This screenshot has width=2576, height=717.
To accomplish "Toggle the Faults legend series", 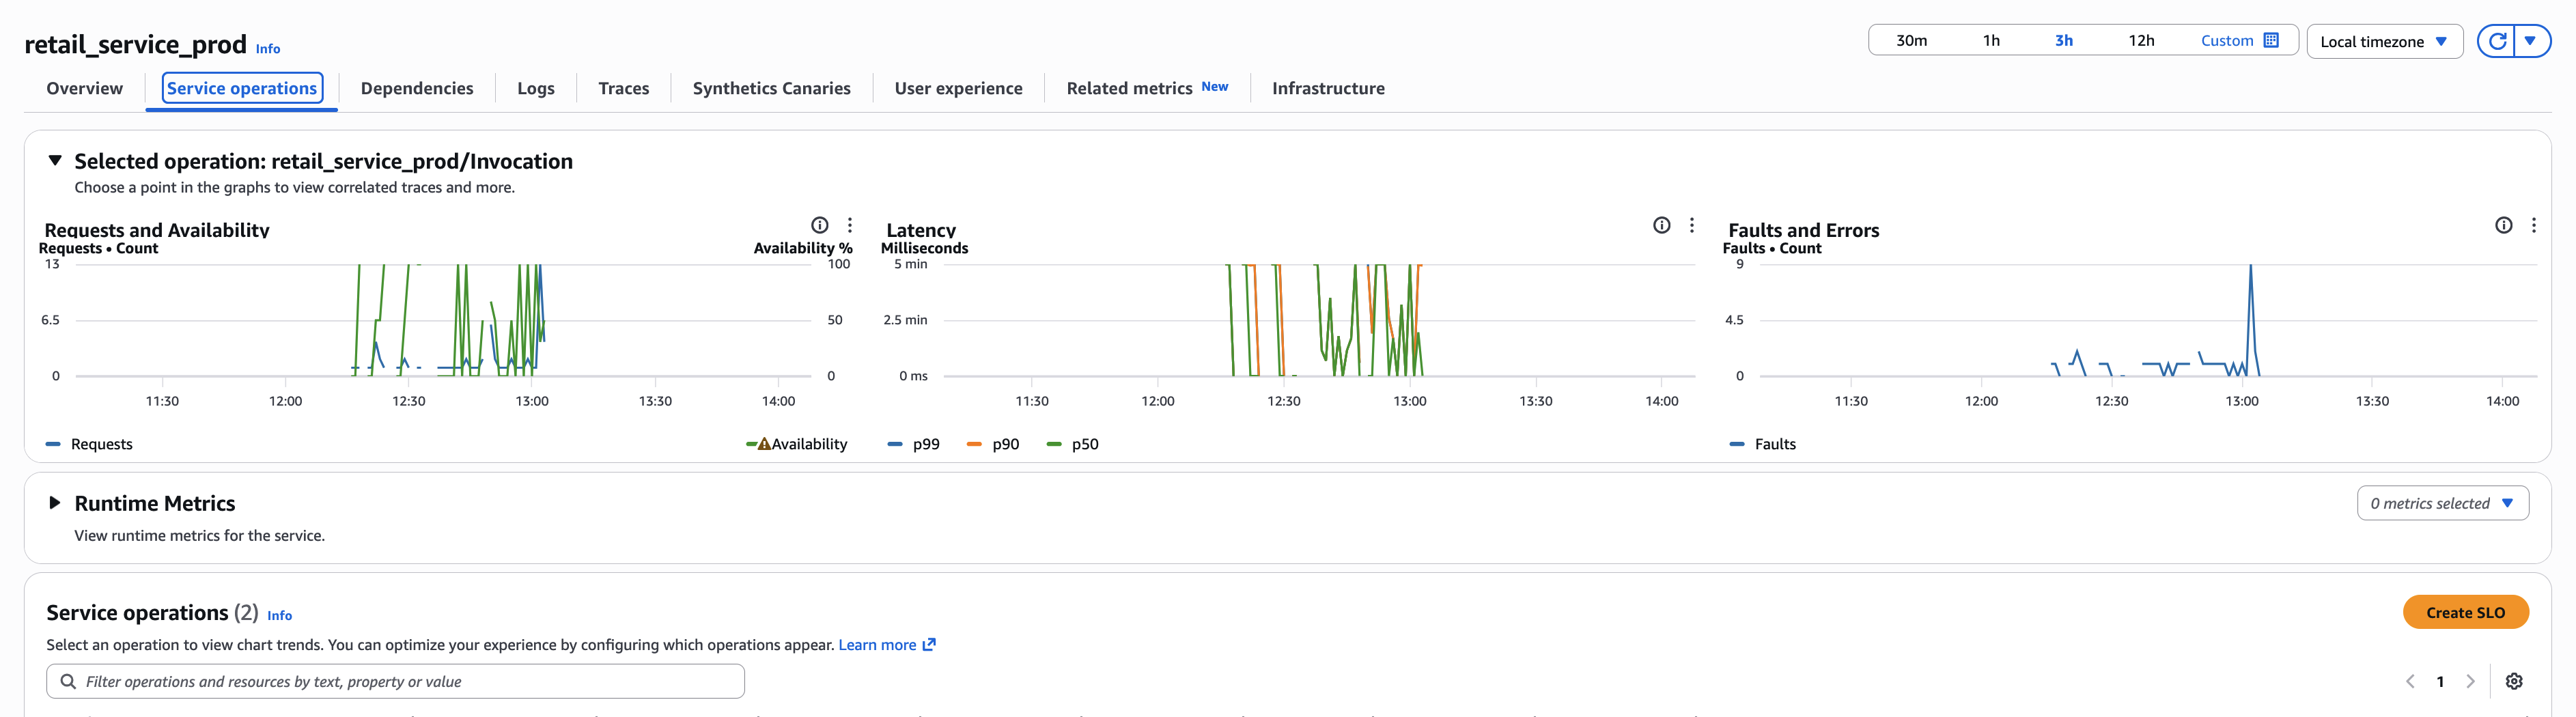I will point(1762,444).
